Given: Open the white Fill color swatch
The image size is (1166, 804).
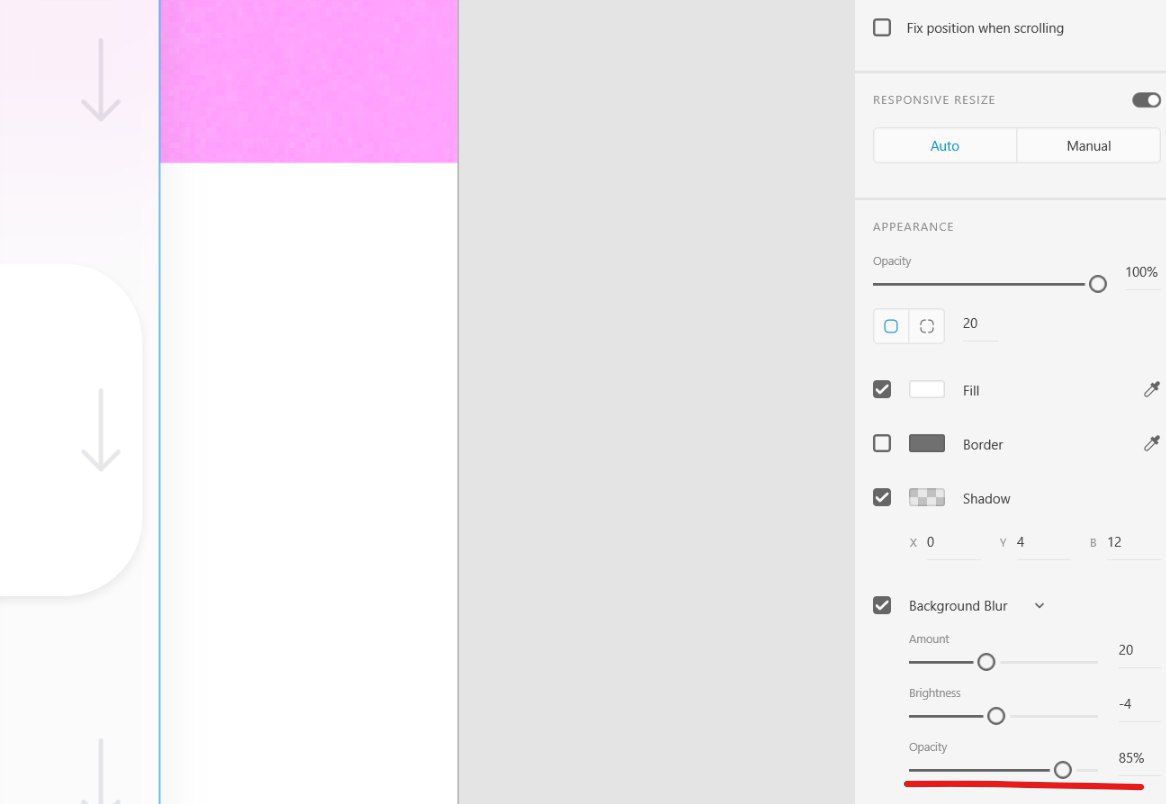Looking at the screenshot, I should pyautogui.click(x=927, y=389).
